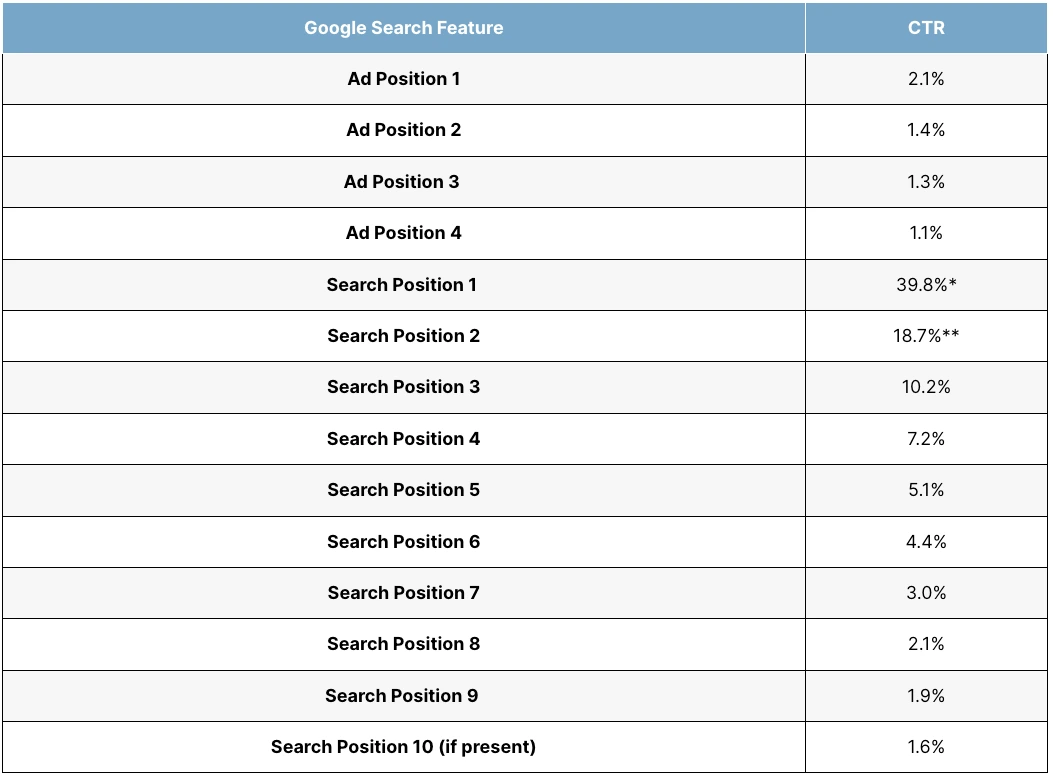Select the "Ad Position 1" cell
Image resolution: width=1053 pixels, height=779 pixels.
click(x=403, y=79)
